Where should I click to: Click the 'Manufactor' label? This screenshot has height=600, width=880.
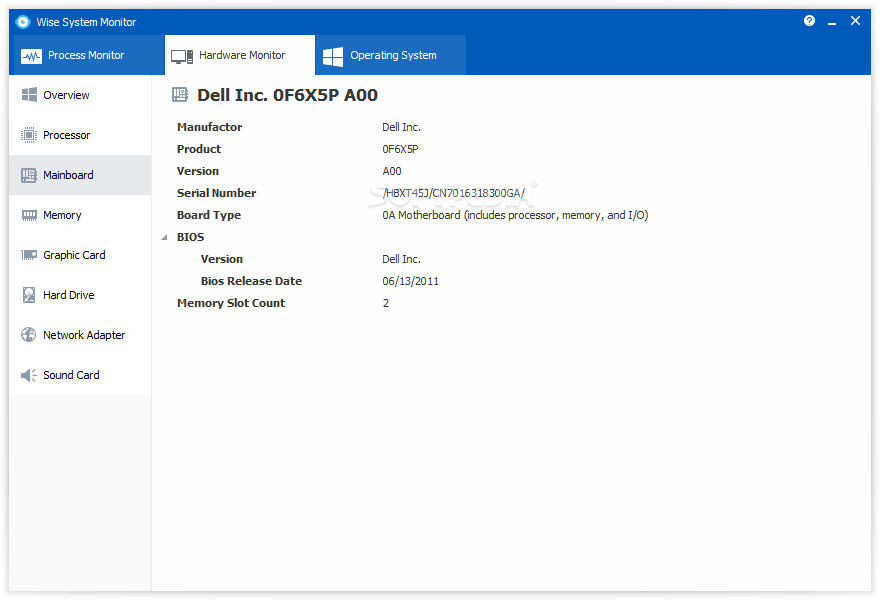[x=209, y=127]
